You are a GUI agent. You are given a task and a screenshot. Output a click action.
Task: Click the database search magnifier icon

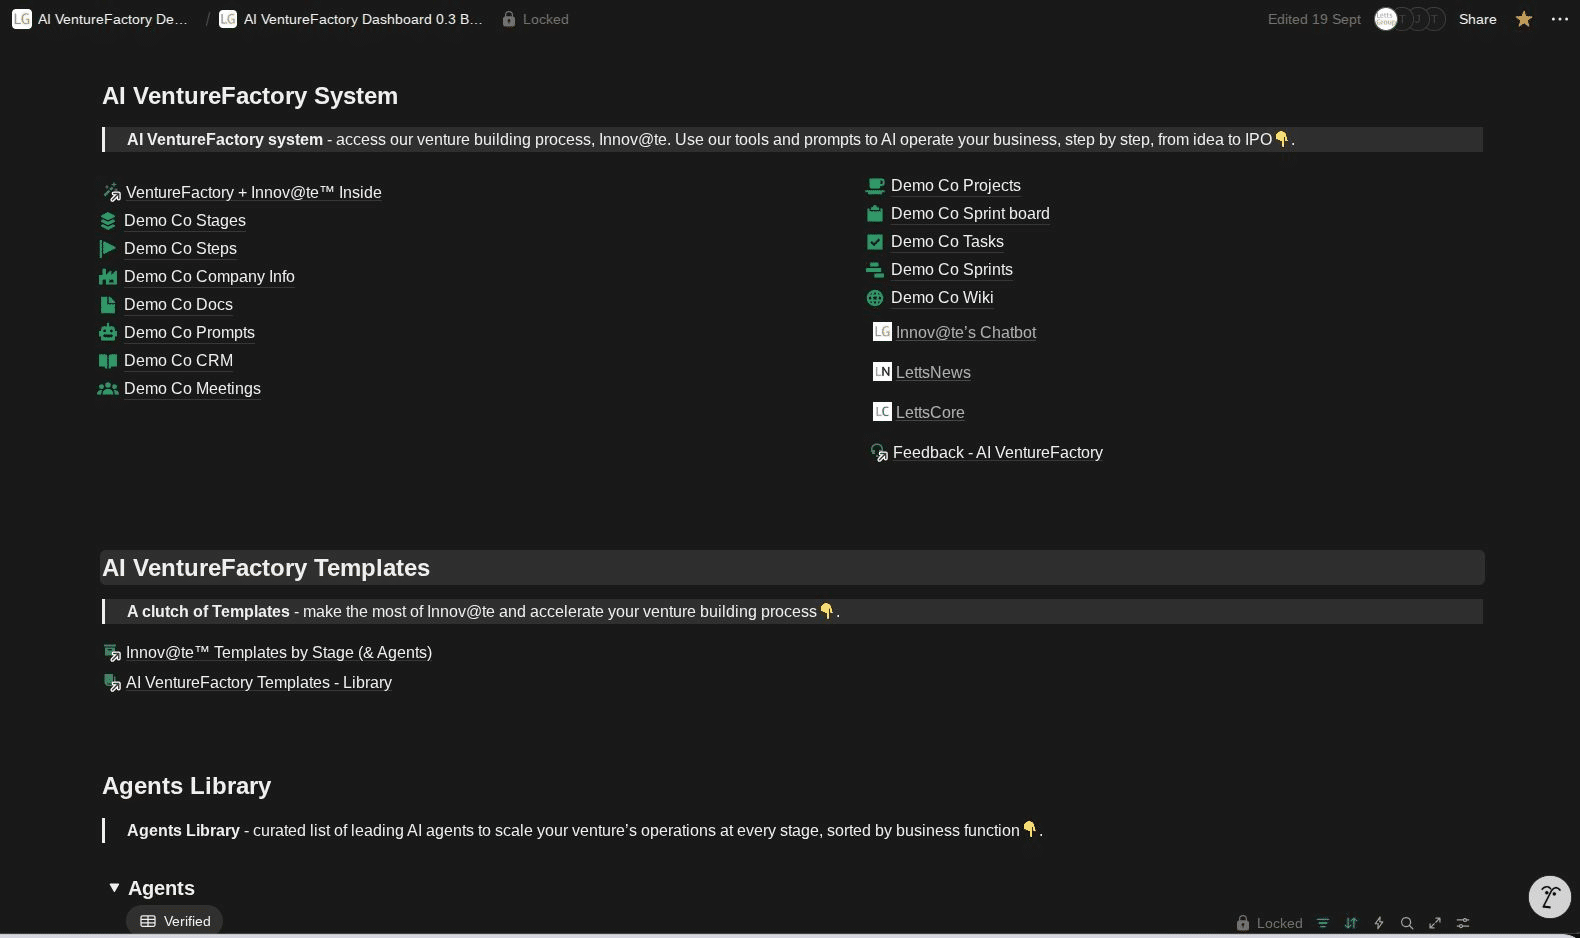tap(1407, 923)
